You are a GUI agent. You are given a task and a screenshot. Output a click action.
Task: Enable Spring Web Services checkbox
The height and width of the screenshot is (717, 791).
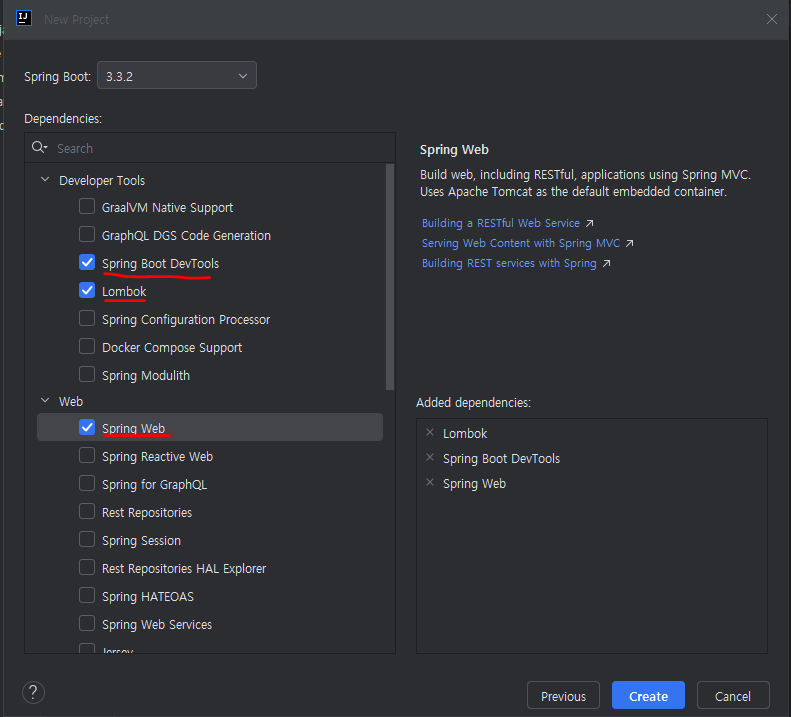87,624
